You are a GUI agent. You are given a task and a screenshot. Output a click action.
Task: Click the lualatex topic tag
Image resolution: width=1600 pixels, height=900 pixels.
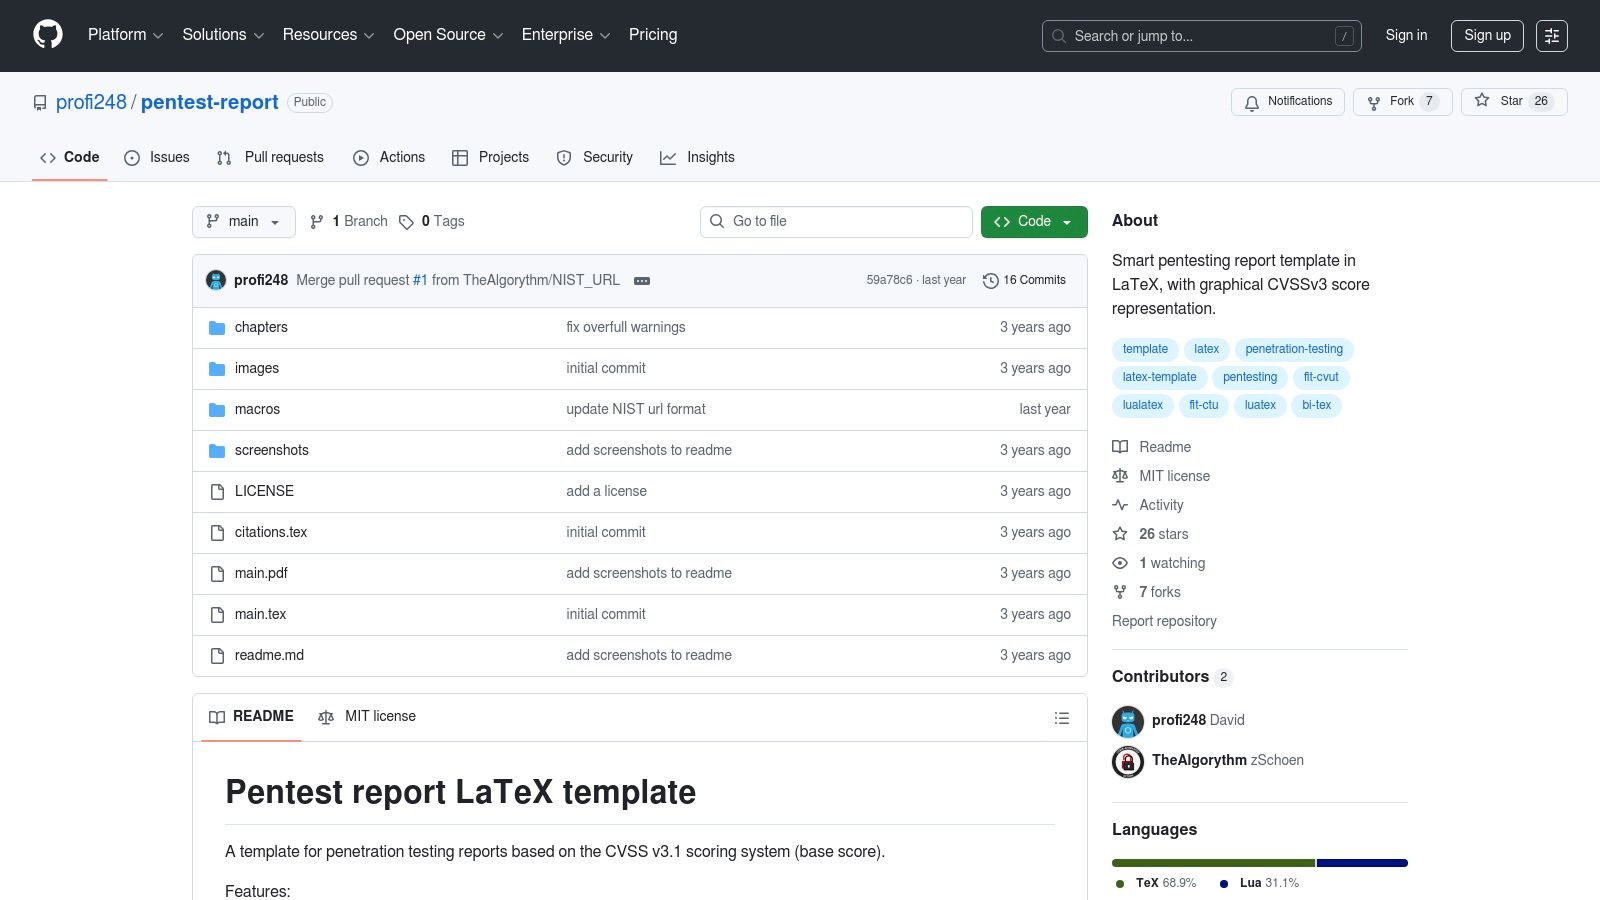(1142, 405)
